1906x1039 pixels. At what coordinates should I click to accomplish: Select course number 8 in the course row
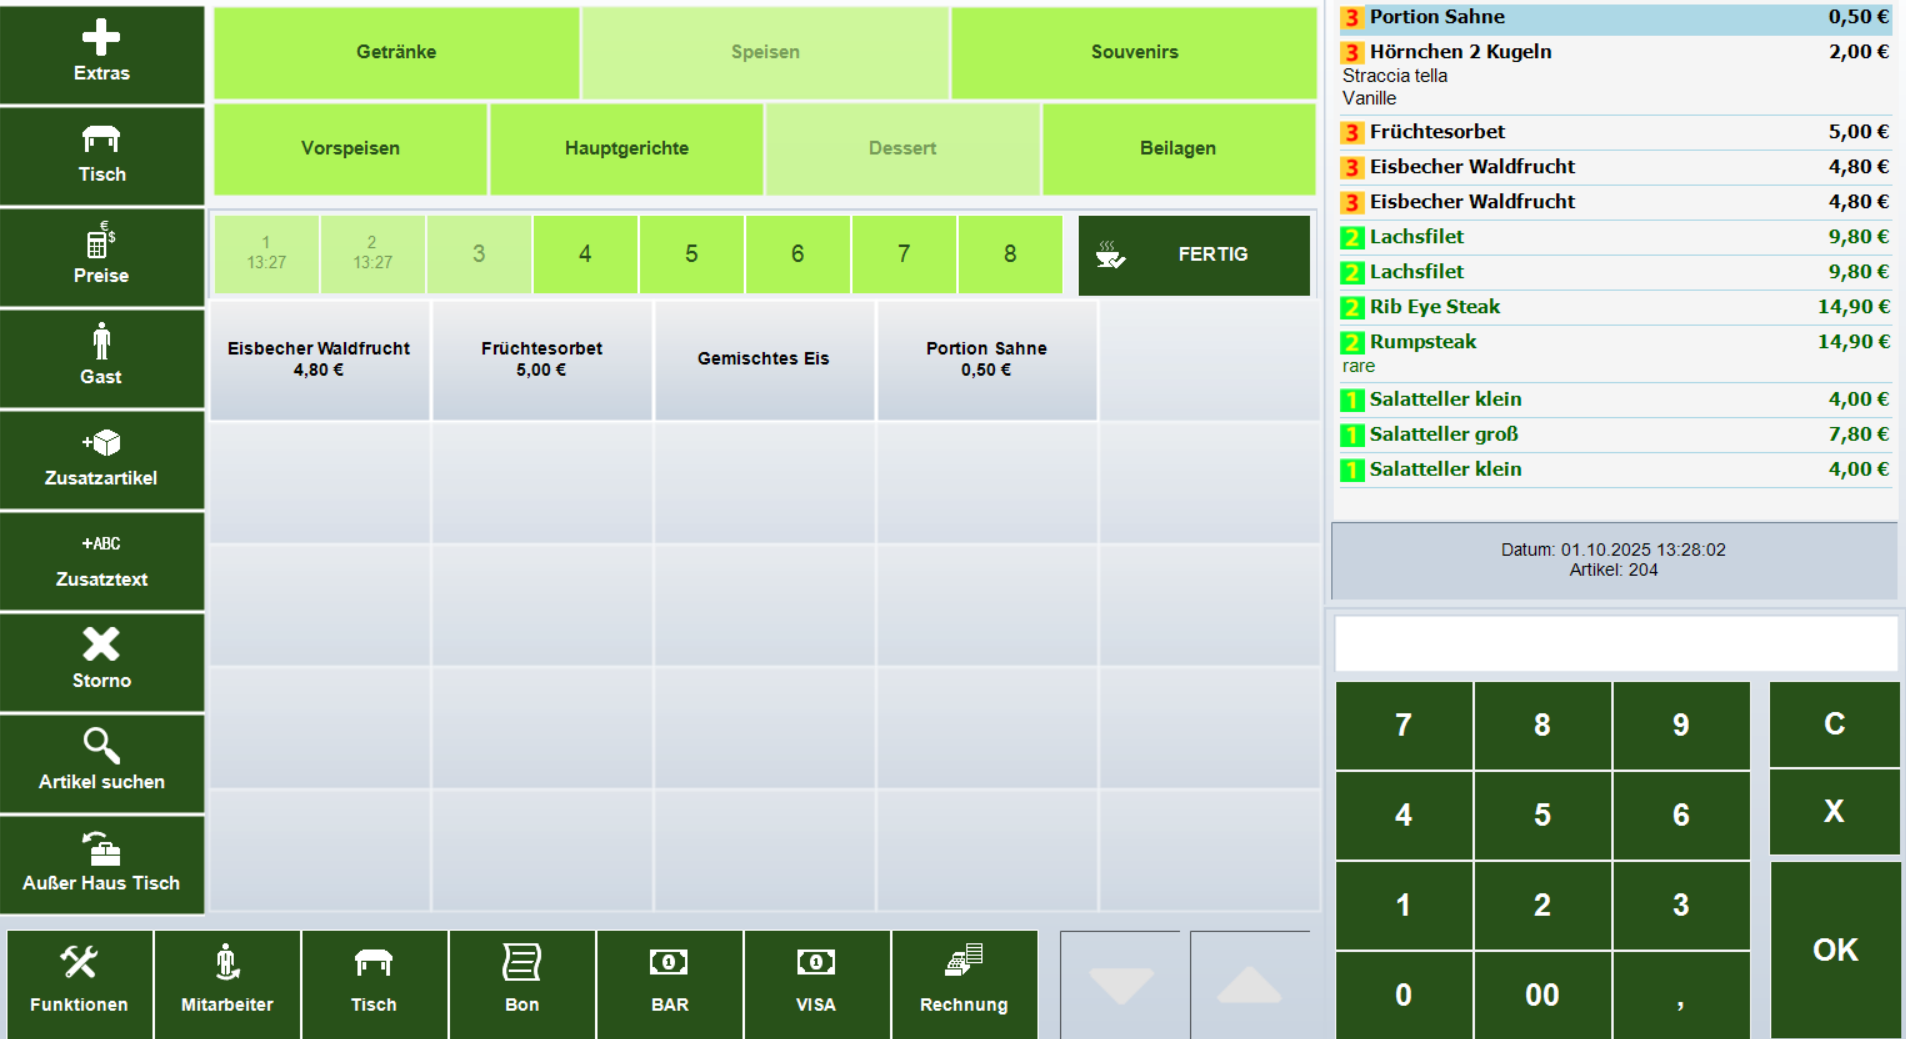tap(1010, 254)
